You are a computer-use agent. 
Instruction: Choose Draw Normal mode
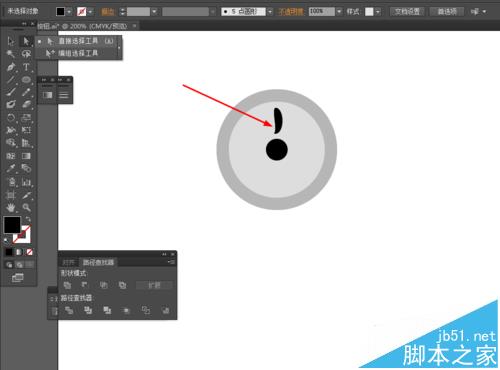[x=9, y=265]
